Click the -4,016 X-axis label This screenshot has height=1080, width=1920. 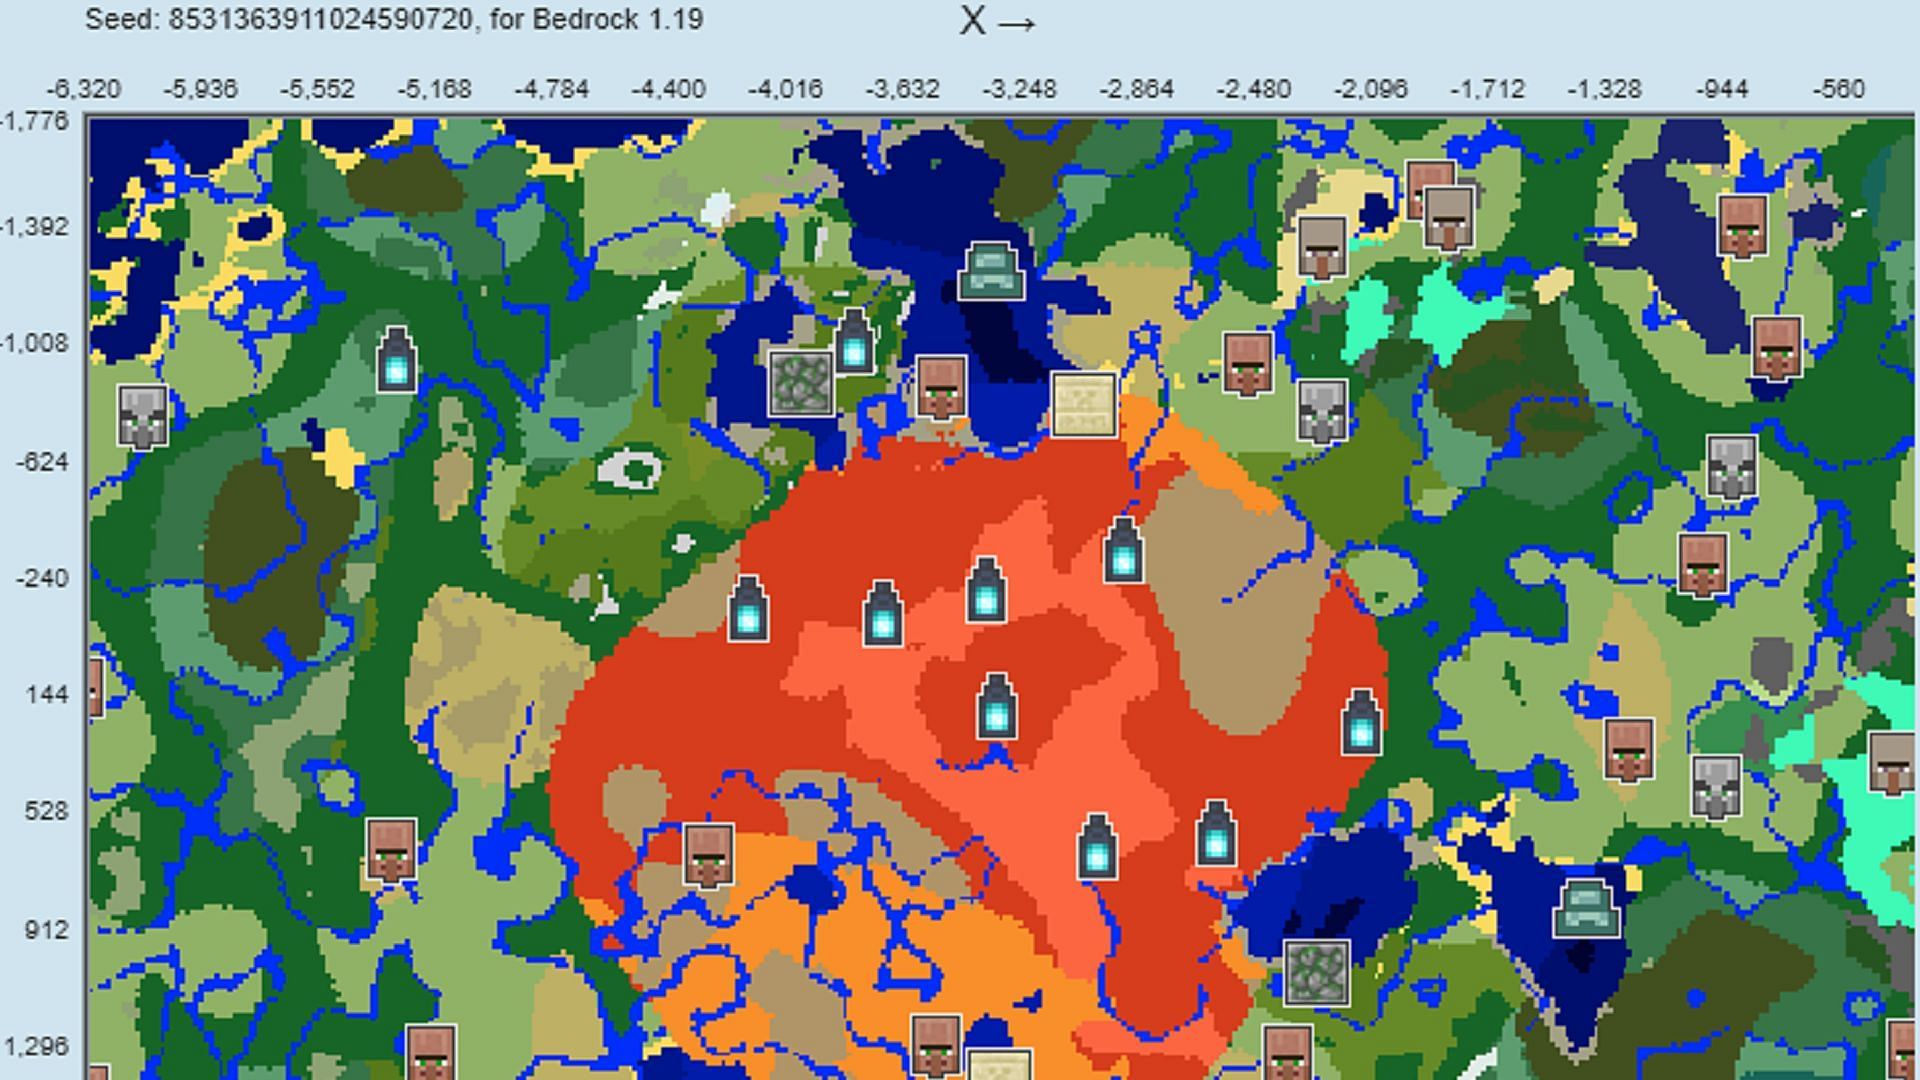(x=785, y=89)
